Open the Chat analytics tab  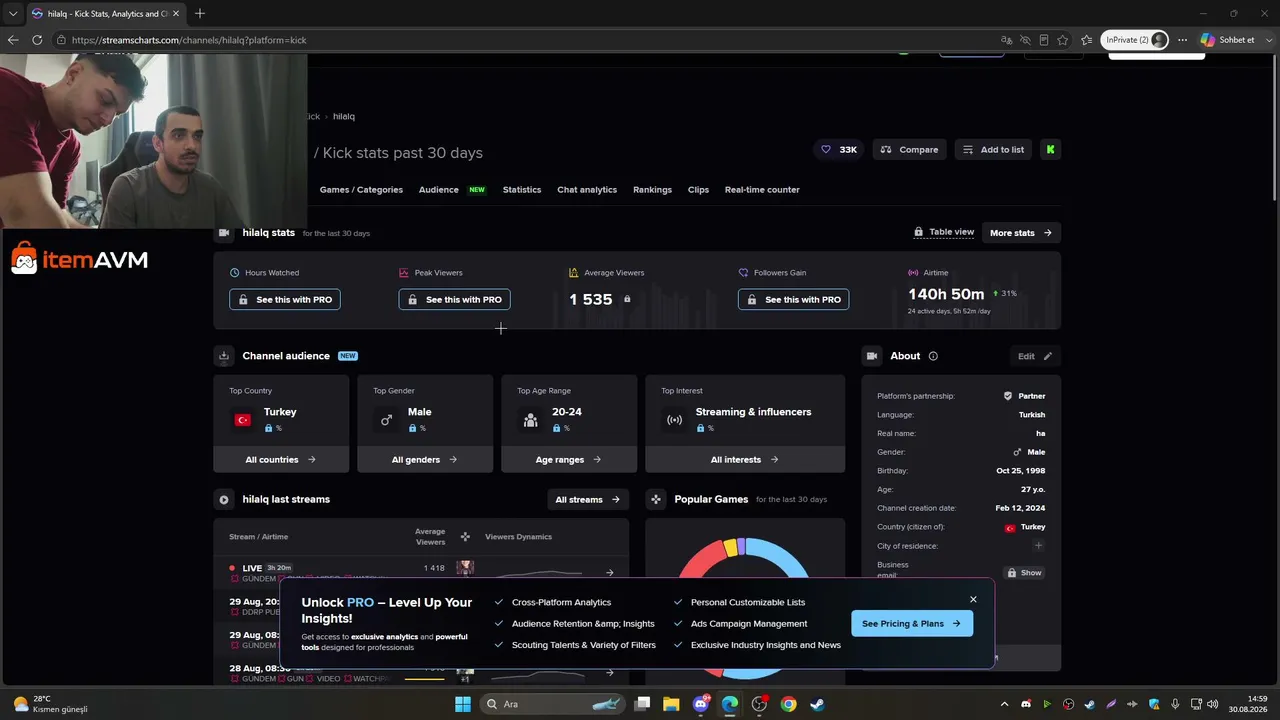[587, 190]
